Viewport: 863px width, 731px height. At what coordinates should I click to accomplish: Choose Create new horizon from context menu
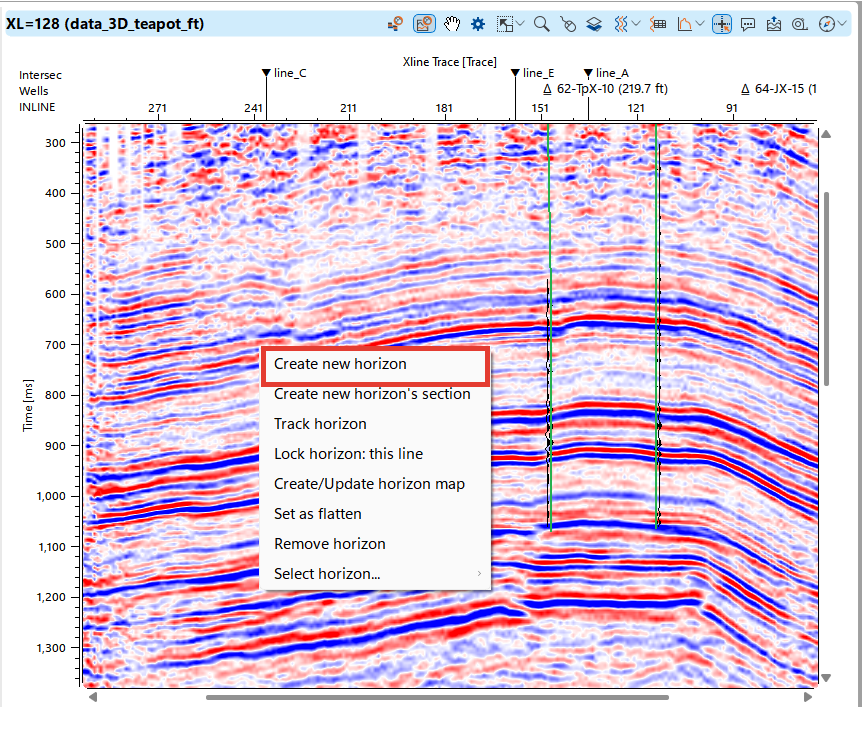pos(340,364)
